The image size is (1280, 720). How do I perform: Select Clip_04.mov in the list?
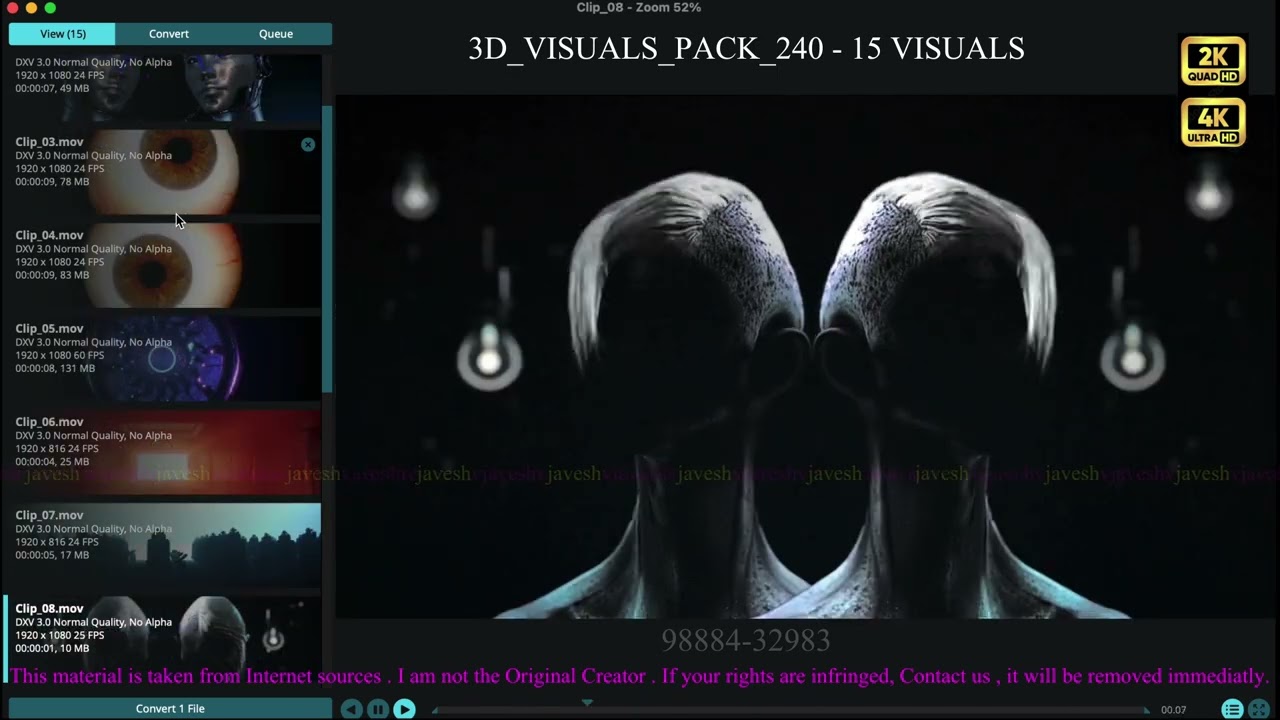(x=160, y=264)
